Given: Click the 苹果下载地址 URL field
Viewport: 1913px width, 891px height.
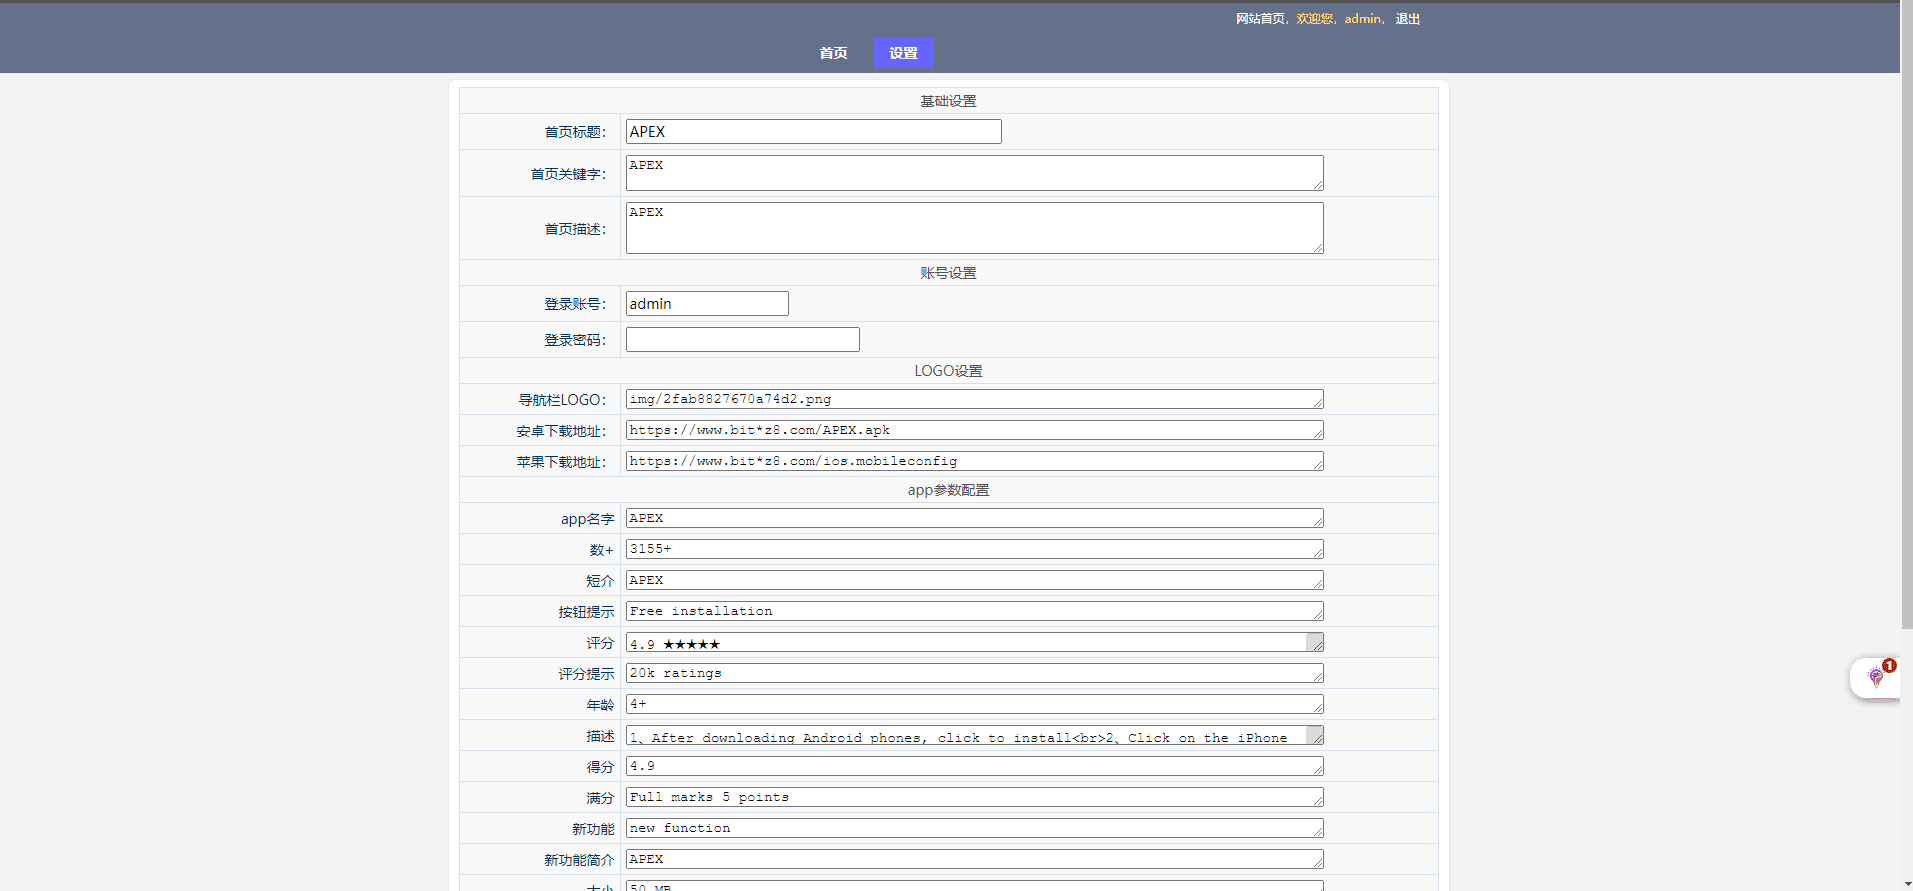Looking at the screenshot, I should (974, 461).
